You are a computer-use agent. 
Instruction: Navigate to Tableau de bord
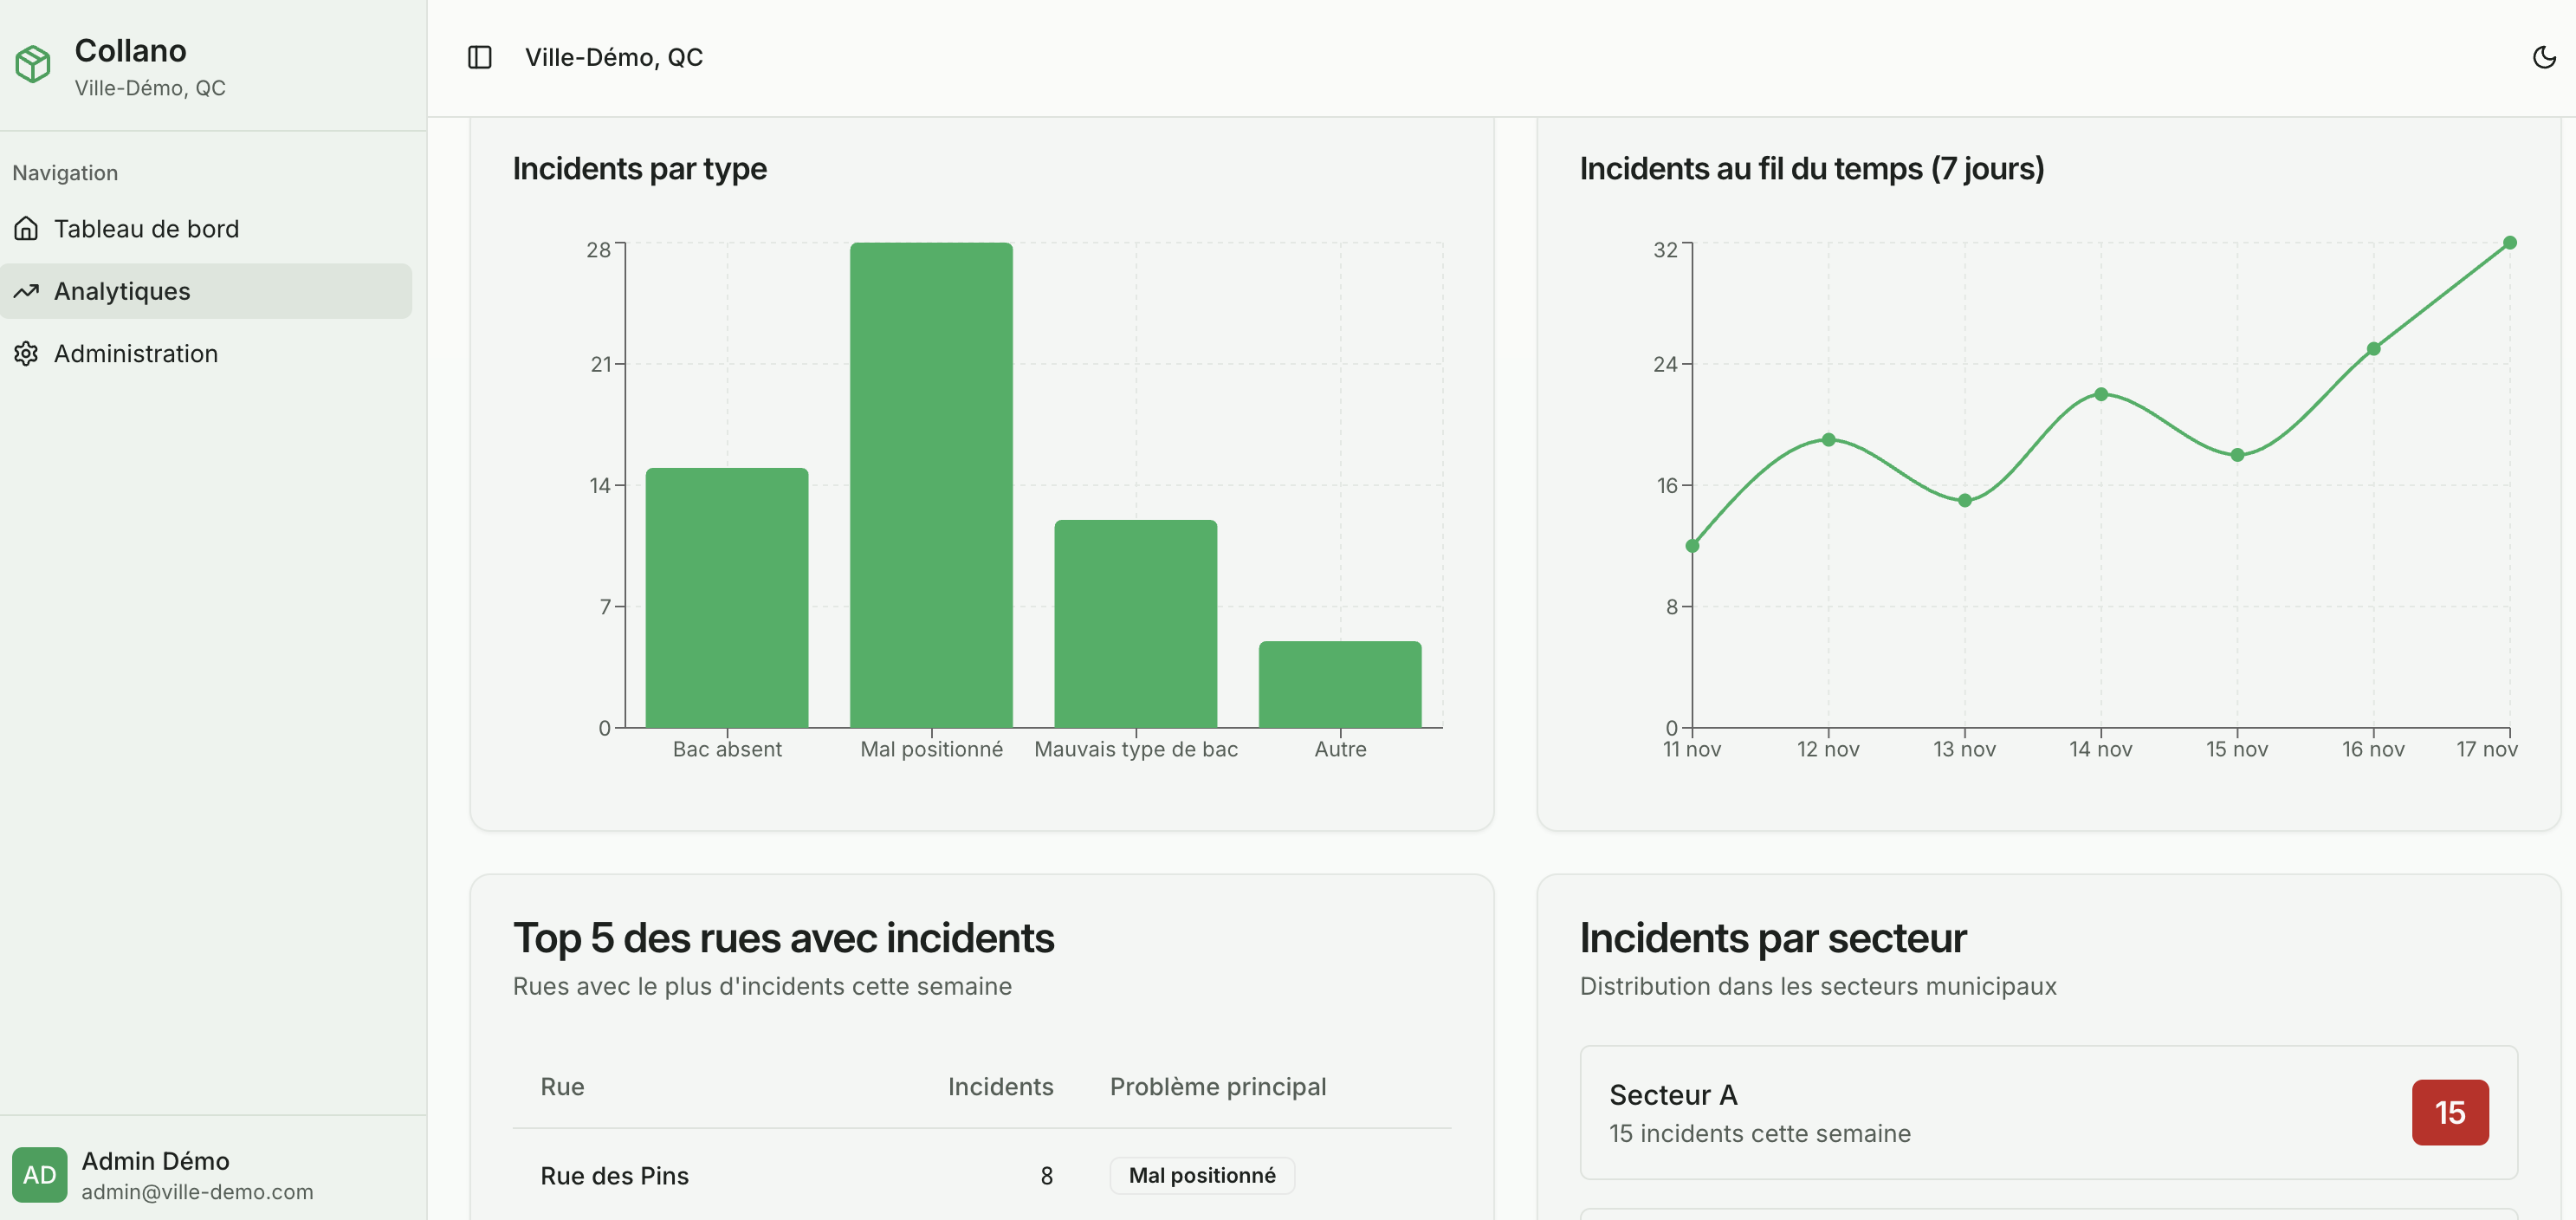click(146, 228)
